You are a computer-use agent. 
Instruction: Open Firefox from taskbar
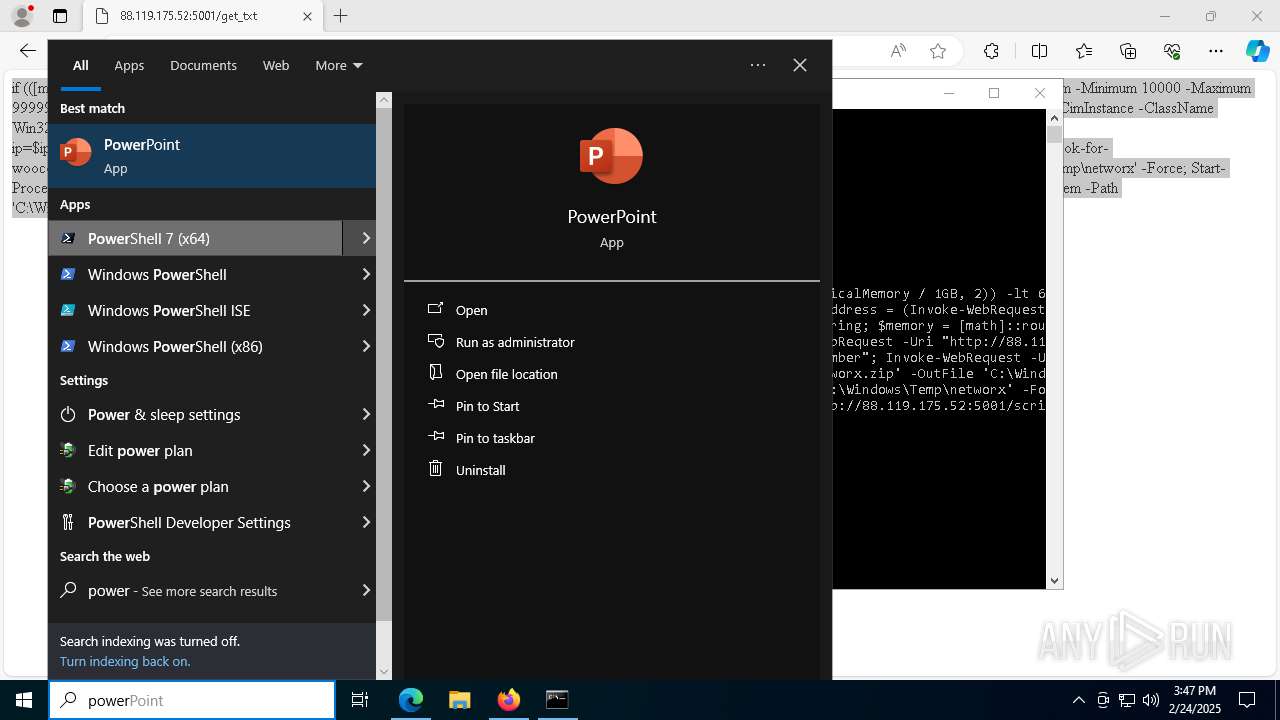pyautogui.click(x=508, y=700)
